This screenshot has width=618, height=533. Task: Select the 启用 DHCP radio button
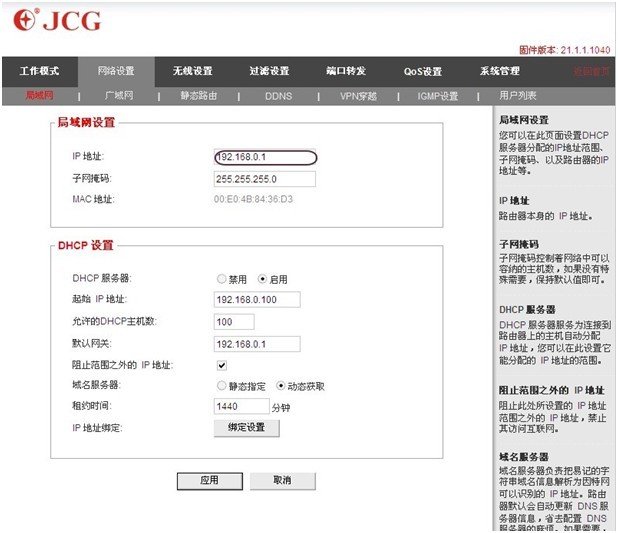point(262,279)
